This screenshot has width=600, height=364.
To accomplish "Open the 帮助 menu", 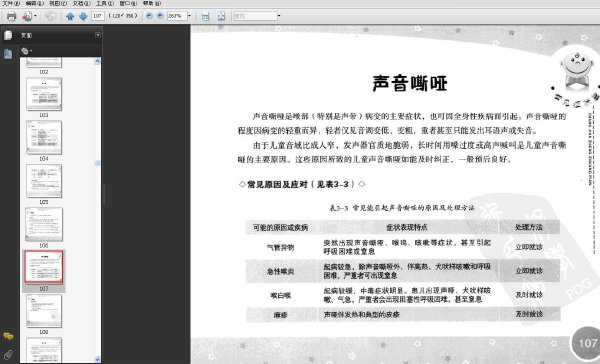I will (152, 3).
